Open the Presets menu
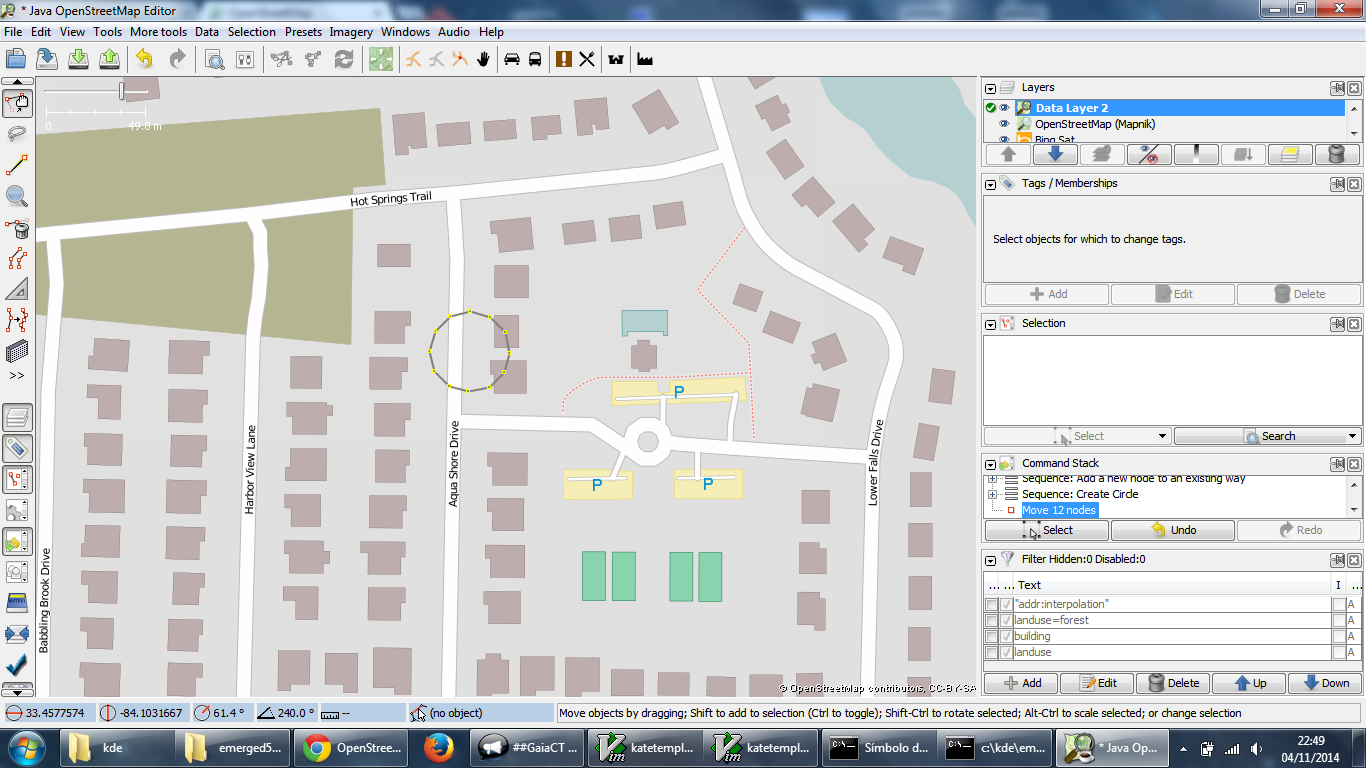Screen dimensions: 1366x768 [303, 32]
